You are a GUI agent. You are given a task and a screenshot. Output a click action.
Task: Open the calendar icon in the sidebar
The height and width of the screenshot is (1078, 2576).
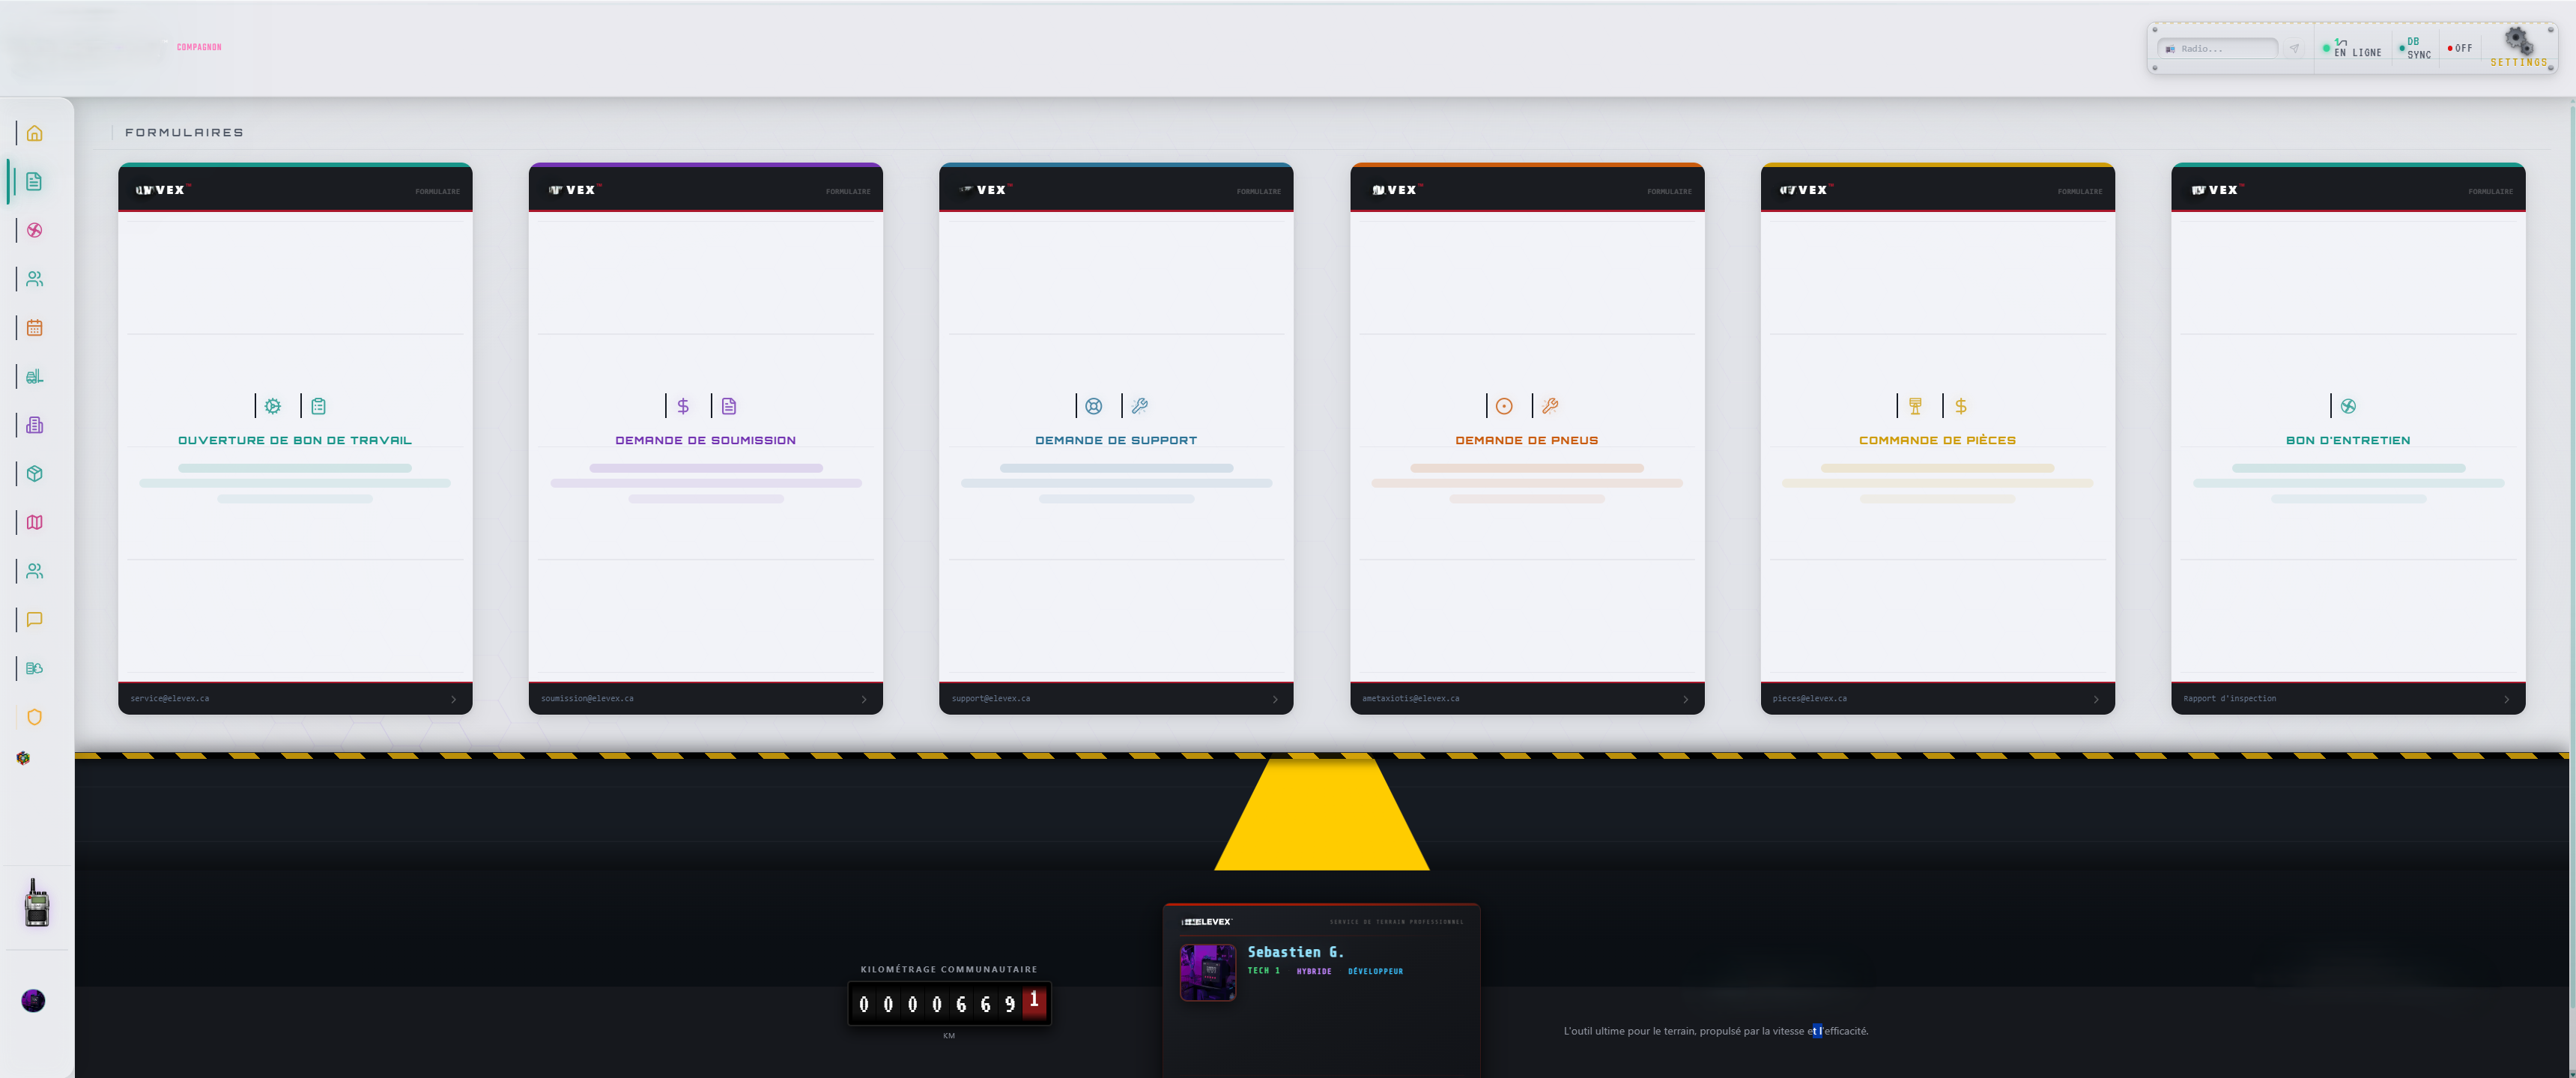point(35,327)
